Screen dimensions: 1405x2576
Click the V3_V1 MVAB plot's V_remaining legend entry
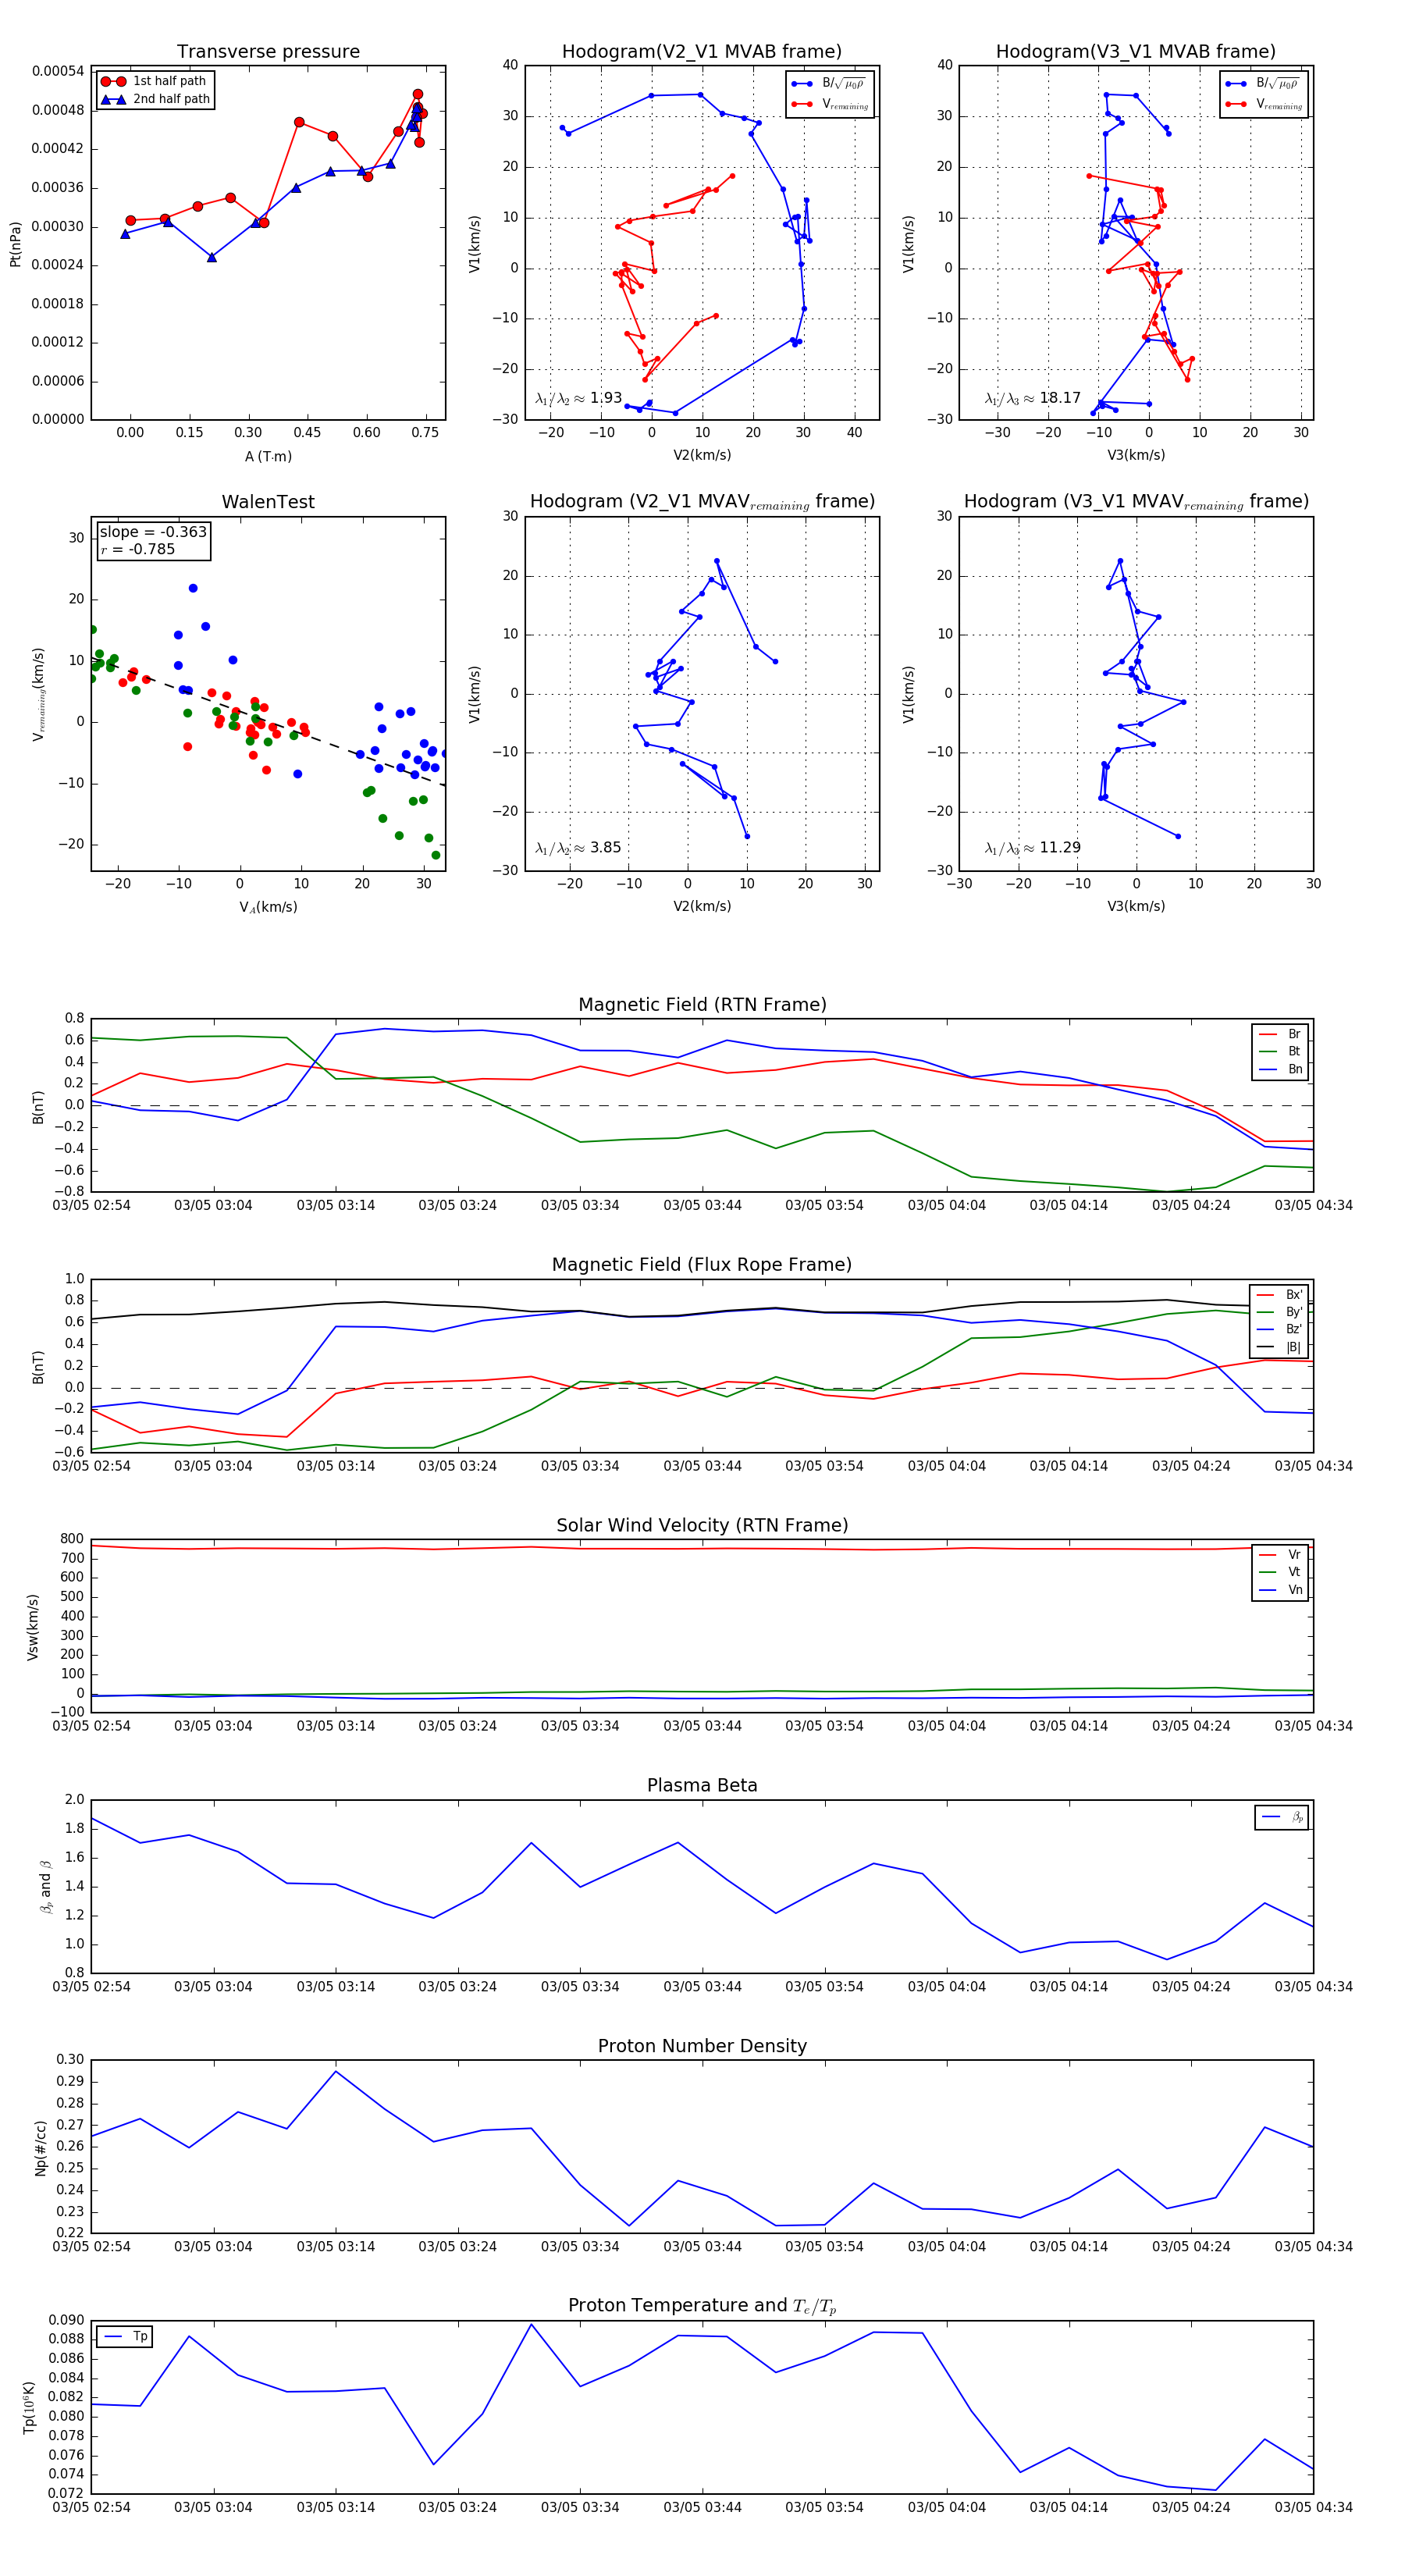tap(1264, 104)
